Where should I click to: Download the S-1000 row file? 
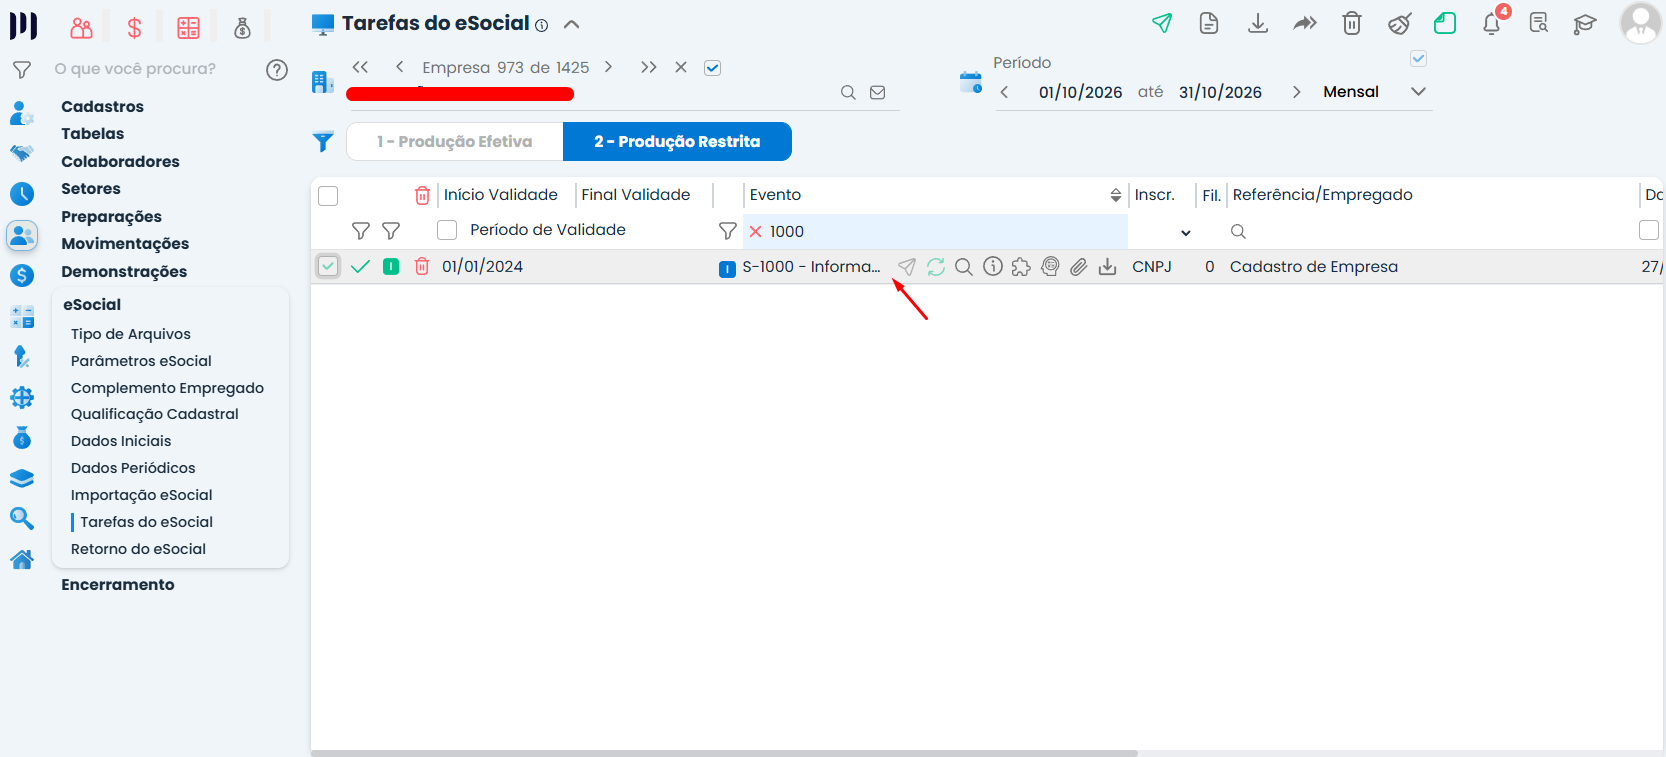pyautogui.click(x=1108, y=267)
